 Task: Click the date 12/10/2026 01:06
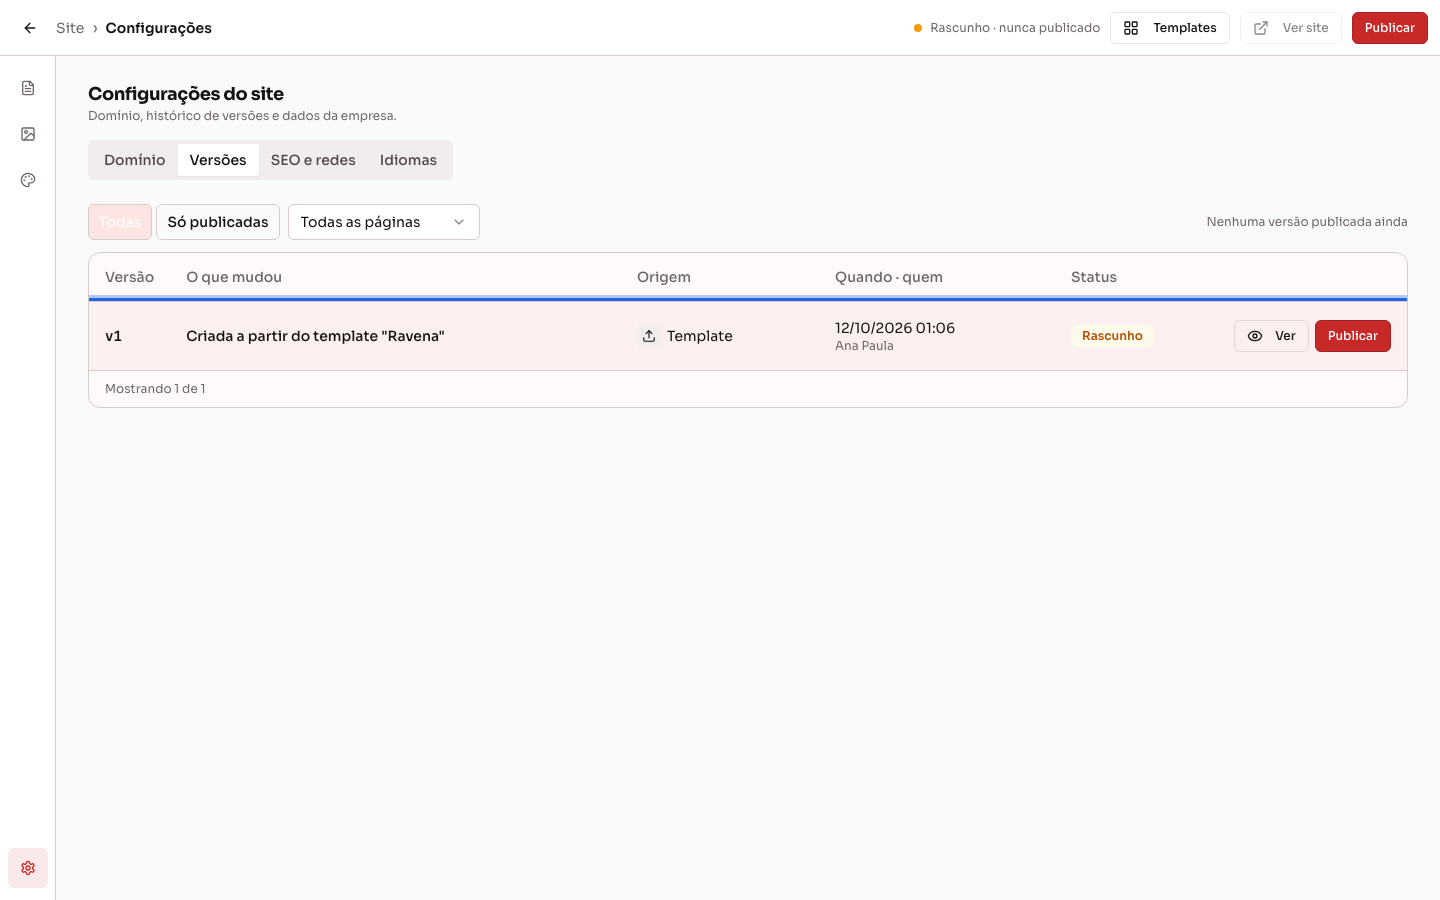(x=895, y=328)
